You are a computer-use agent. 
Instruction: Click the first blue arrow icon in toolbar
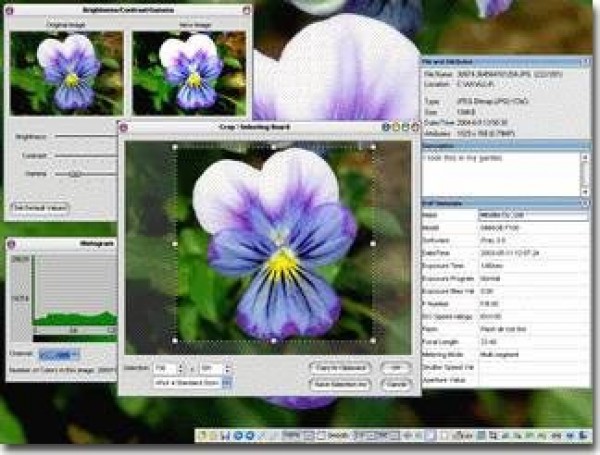tap(238, 435)
